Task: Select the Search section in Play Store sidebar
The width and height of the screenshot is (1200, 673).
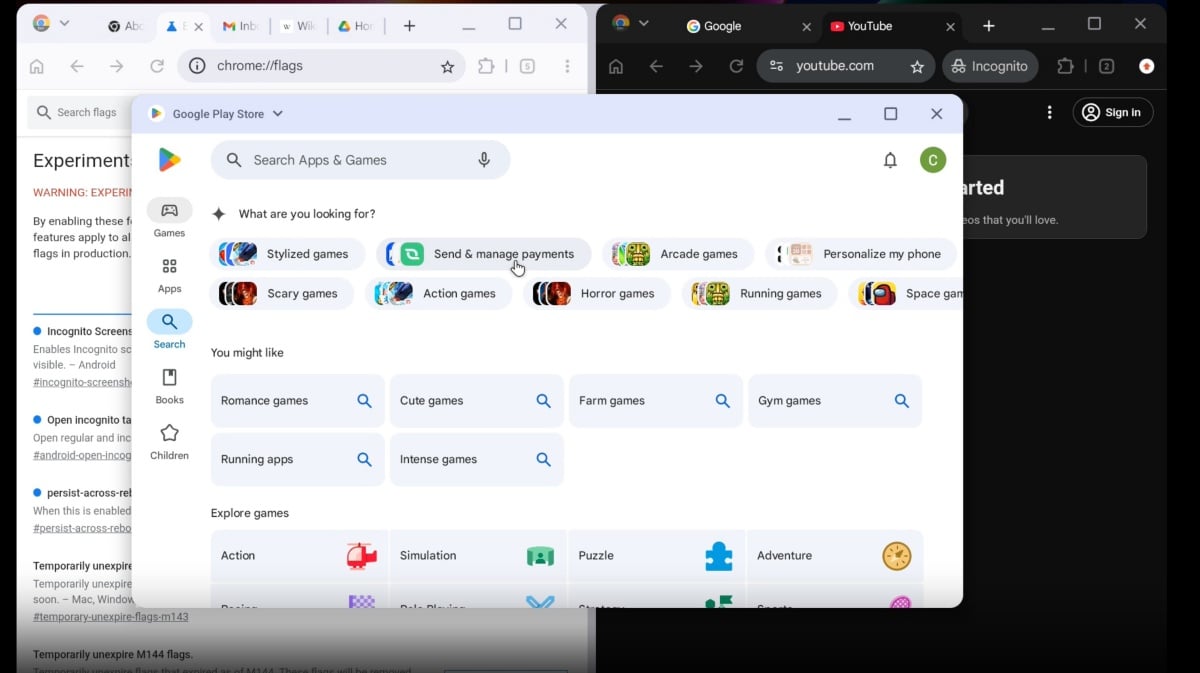Action: tap(169, 328)
